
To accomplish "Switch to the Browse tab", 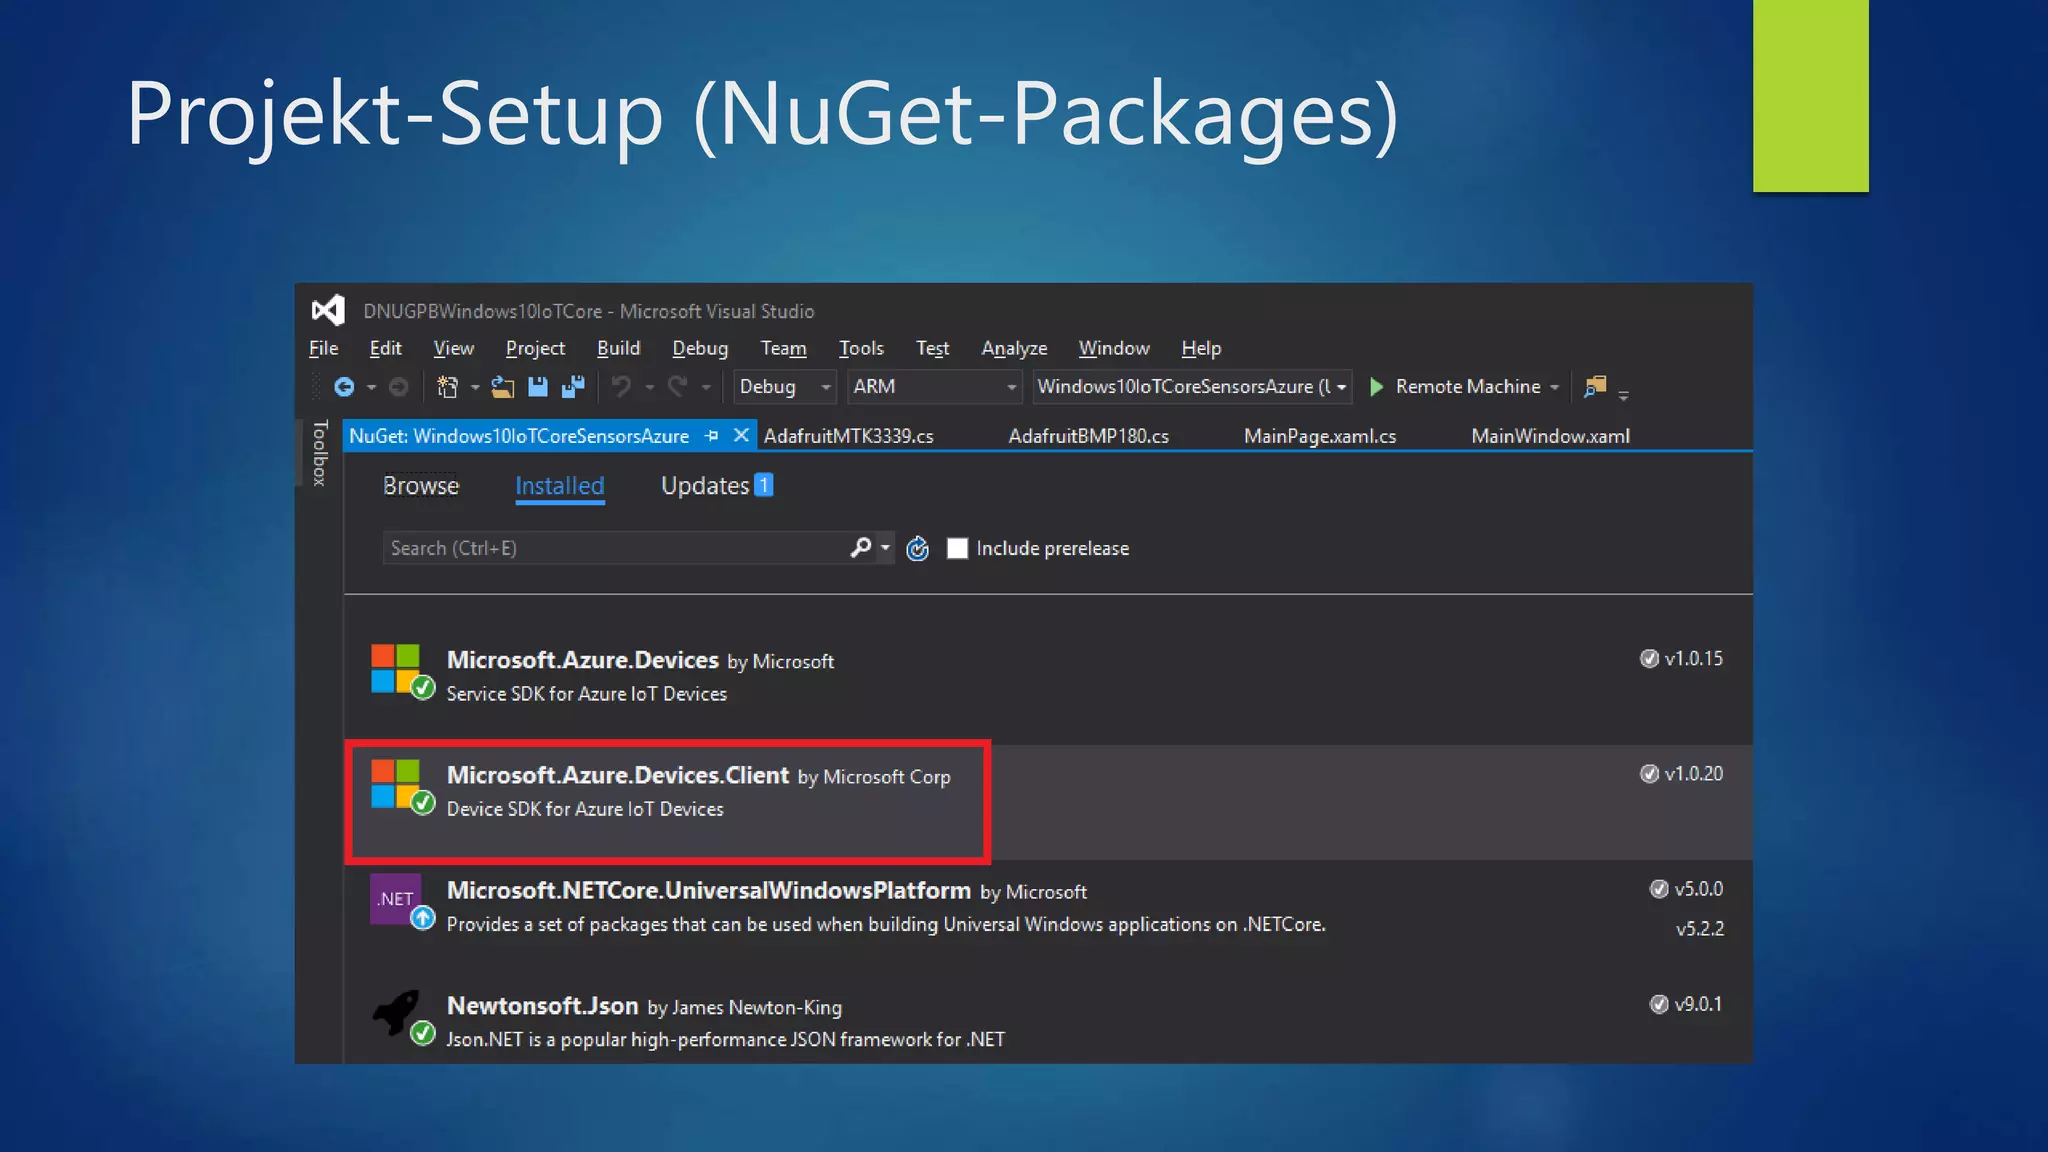I will pos(421,486).
